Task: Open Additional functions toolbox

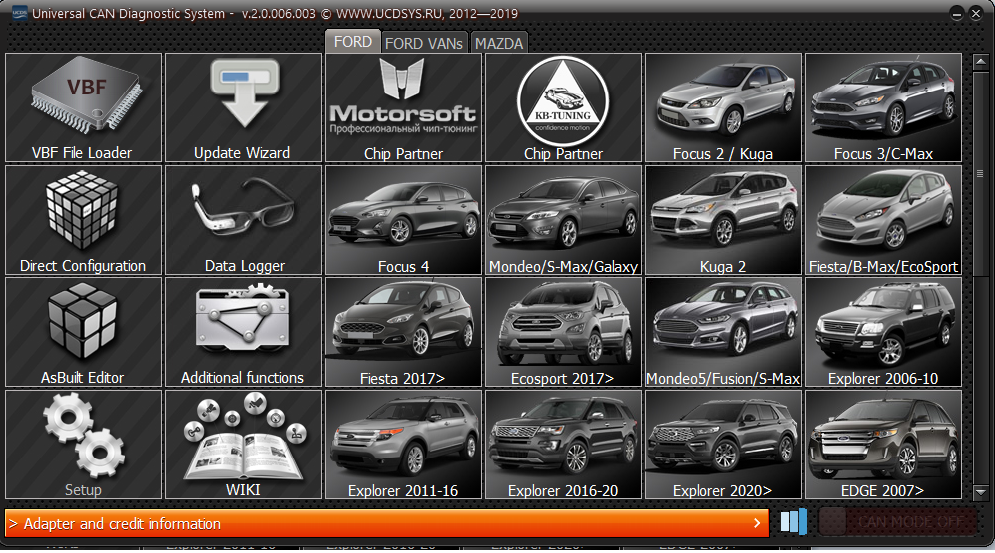Action: coord(243,332)
